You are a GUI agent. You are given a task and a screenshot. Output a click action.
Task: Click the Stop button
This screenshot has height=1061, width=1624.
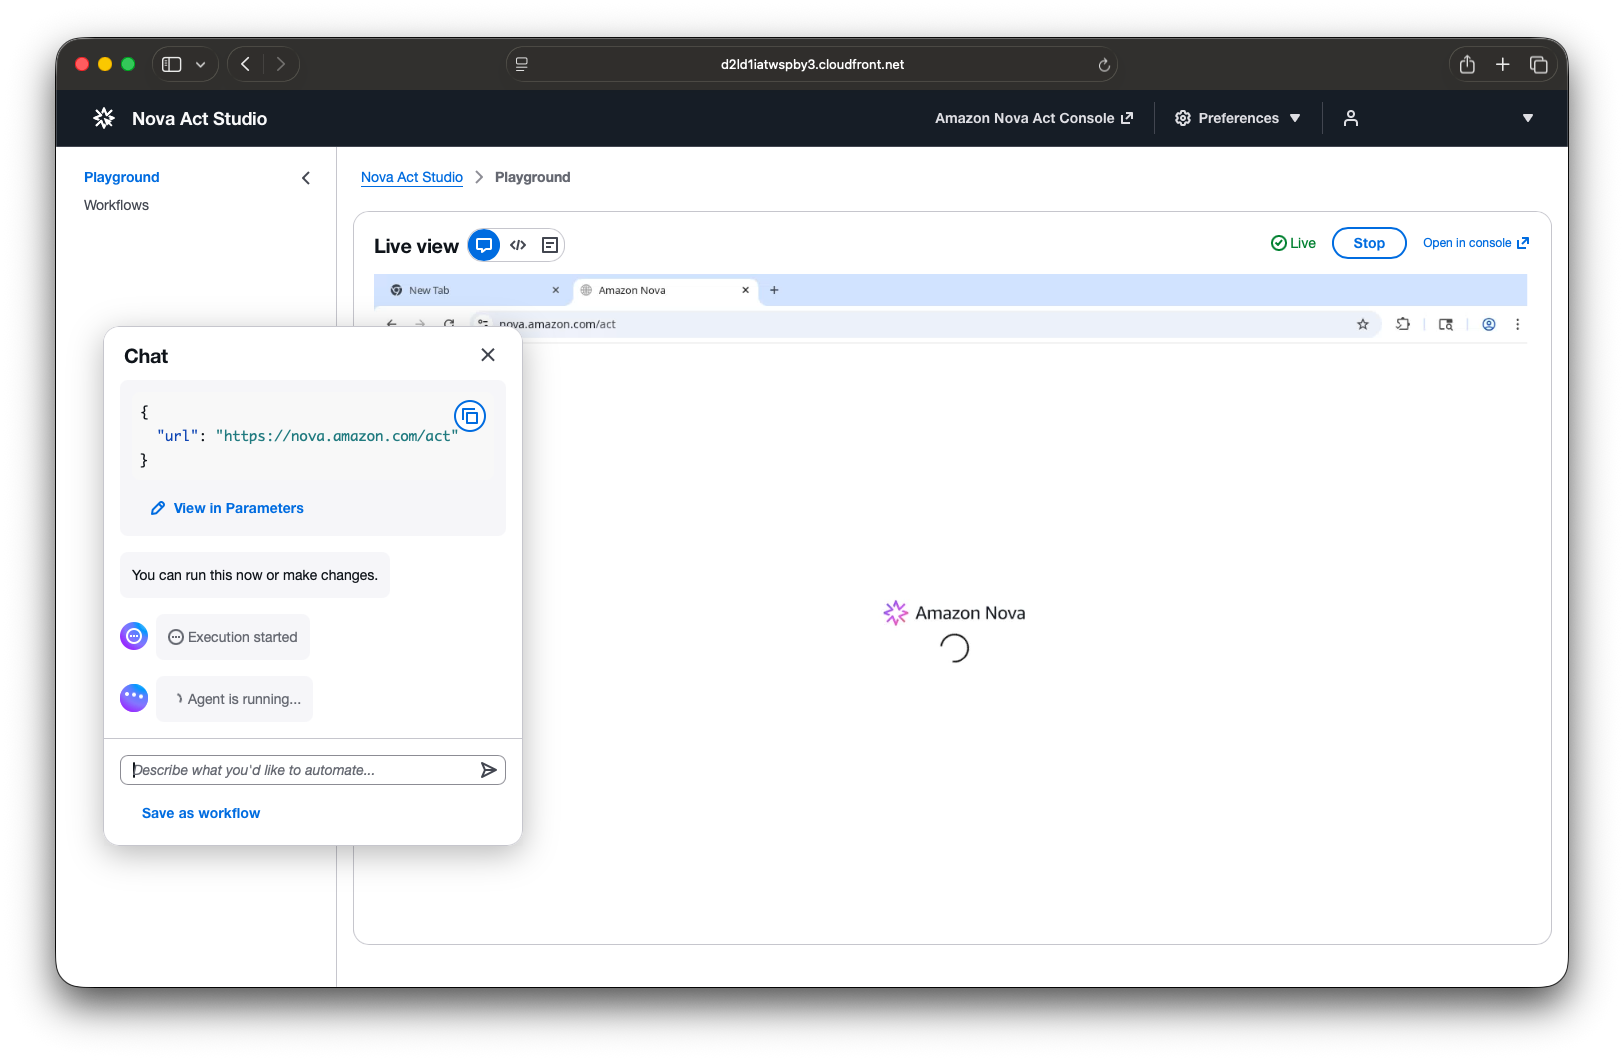pyautogui.click(x=1369, y=243)
